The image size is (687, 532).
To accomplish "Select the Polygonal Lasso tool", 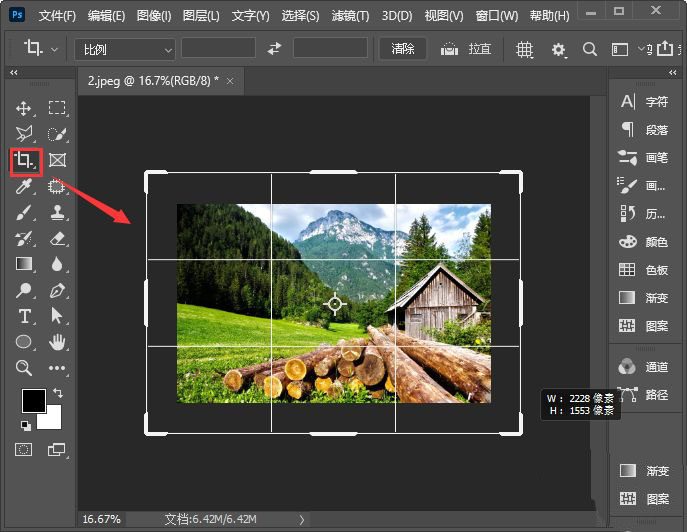I will 24,134.
